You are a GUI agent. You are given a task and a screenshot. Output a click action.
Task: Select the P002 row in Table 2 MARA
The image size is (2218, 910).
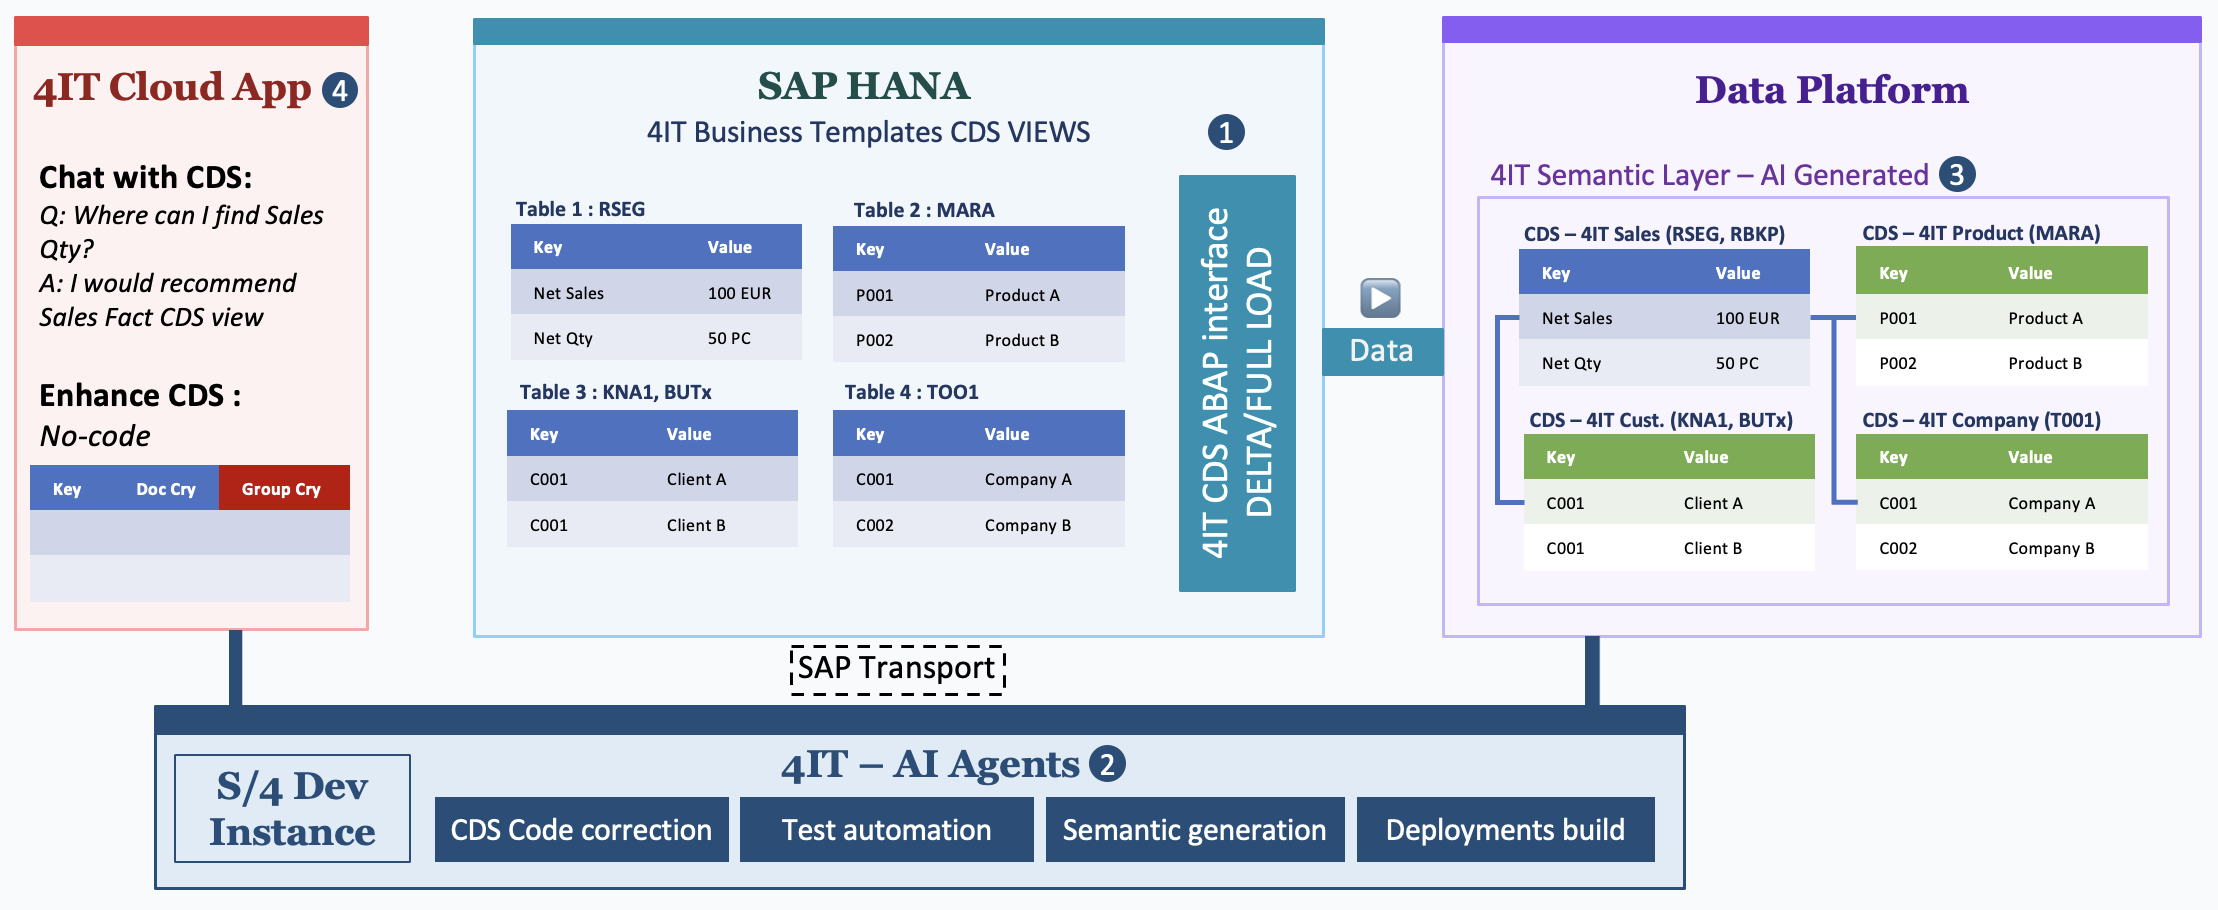[978, 340]
